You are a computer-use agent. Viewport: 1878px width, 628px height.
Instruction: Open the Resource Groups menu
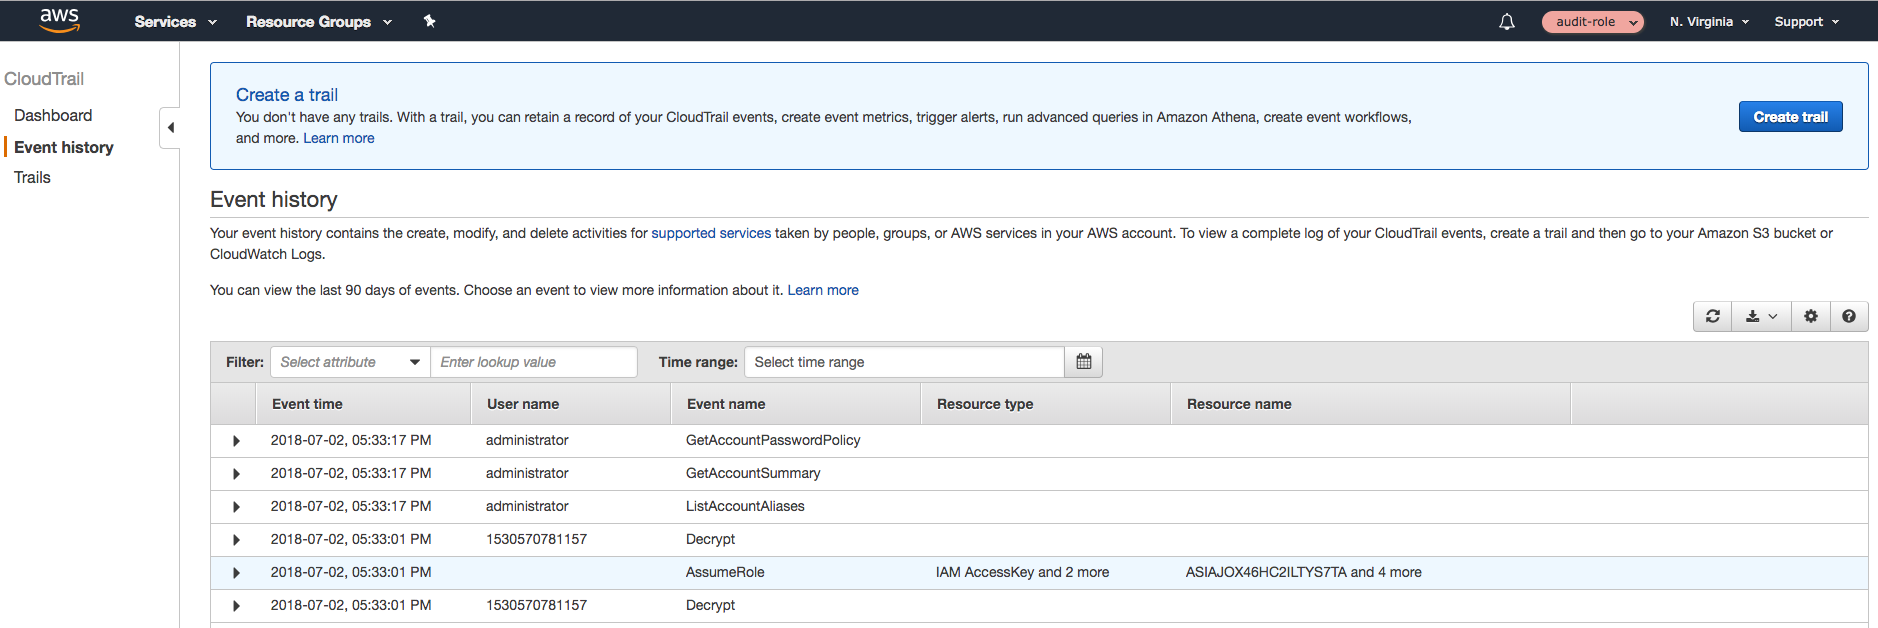(x=319, y=21)
